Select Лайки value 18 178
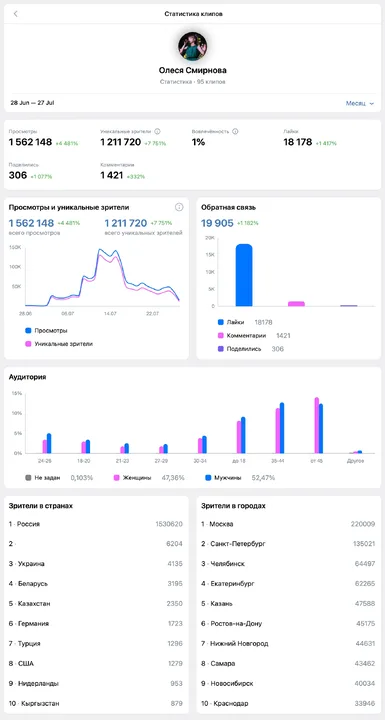The image size is (385, 720). [x=298, y=142]
